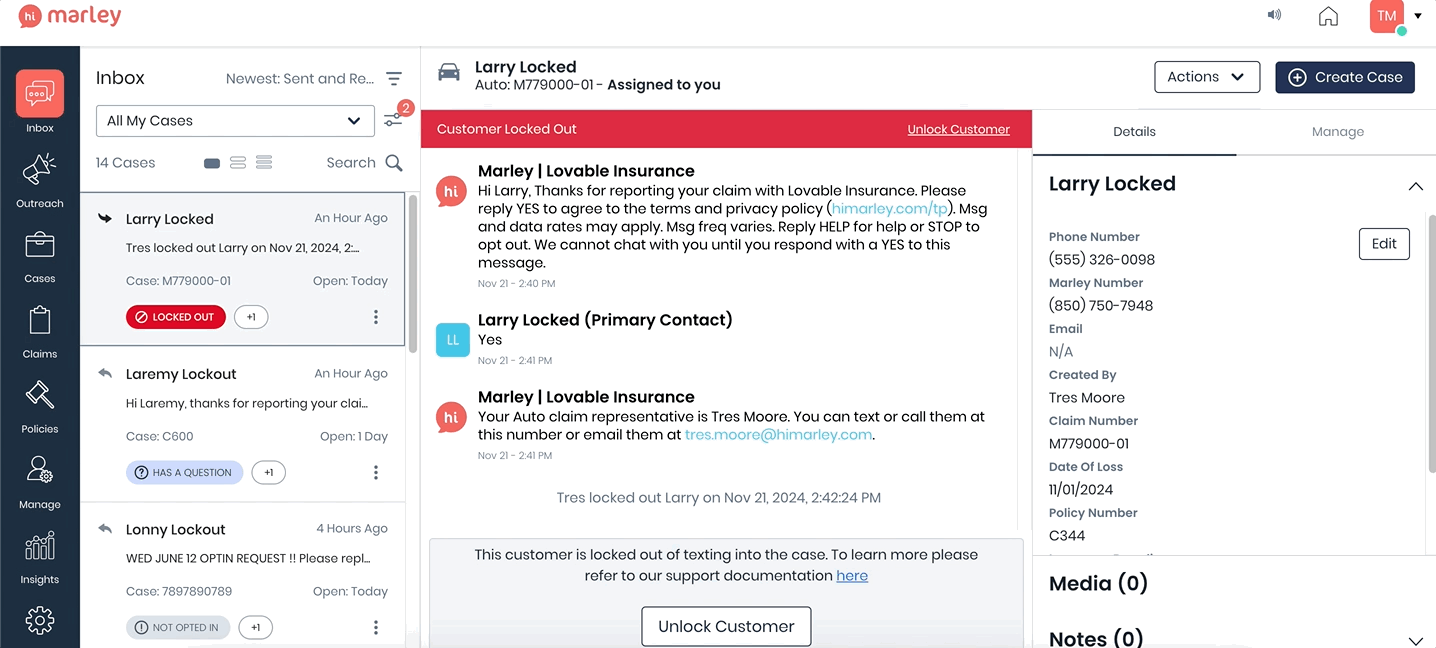Go to the home screen via the house icon
The image size is (1436, 648).
coord(1328,15)
